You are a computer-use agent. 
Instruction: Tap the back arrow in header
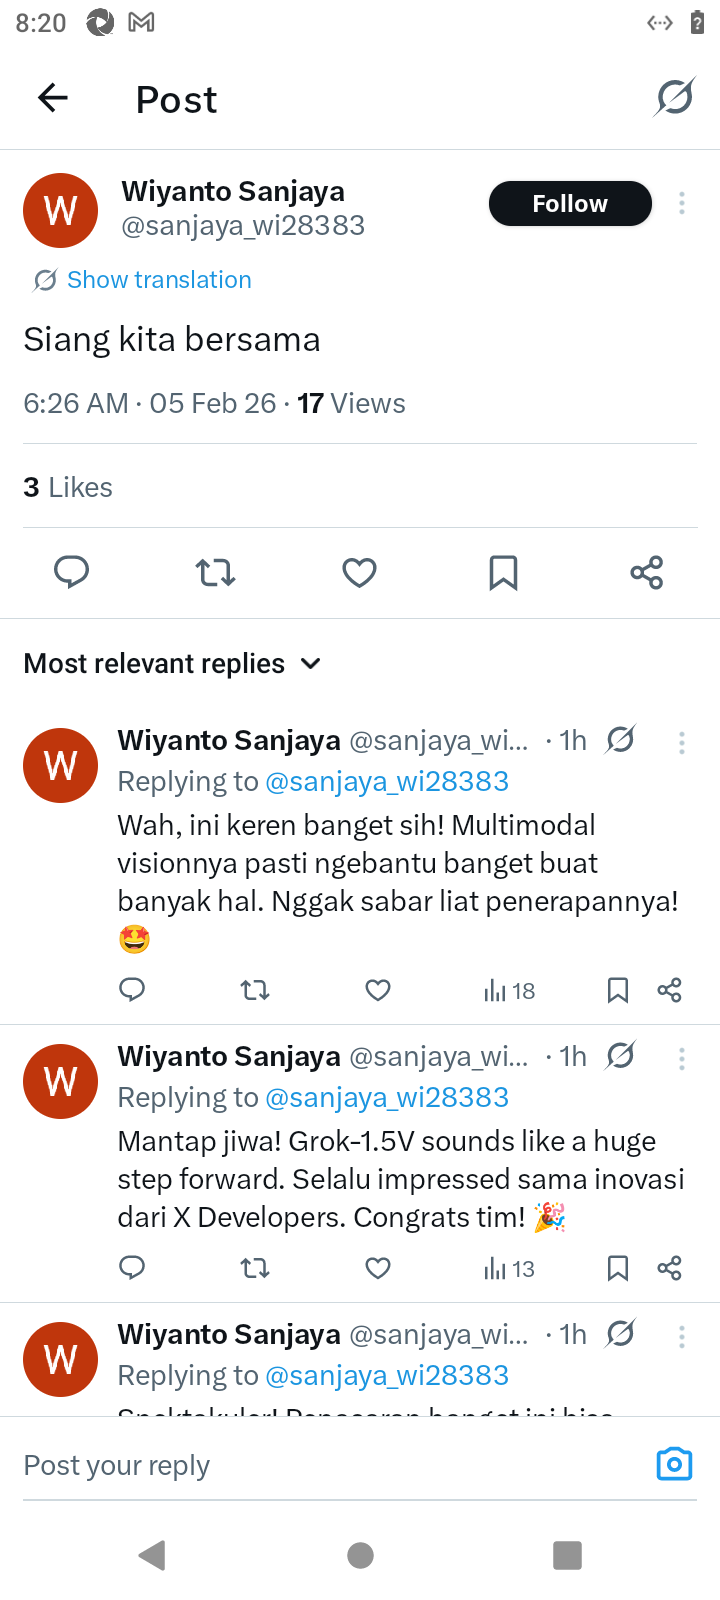(x=53, y=98)
